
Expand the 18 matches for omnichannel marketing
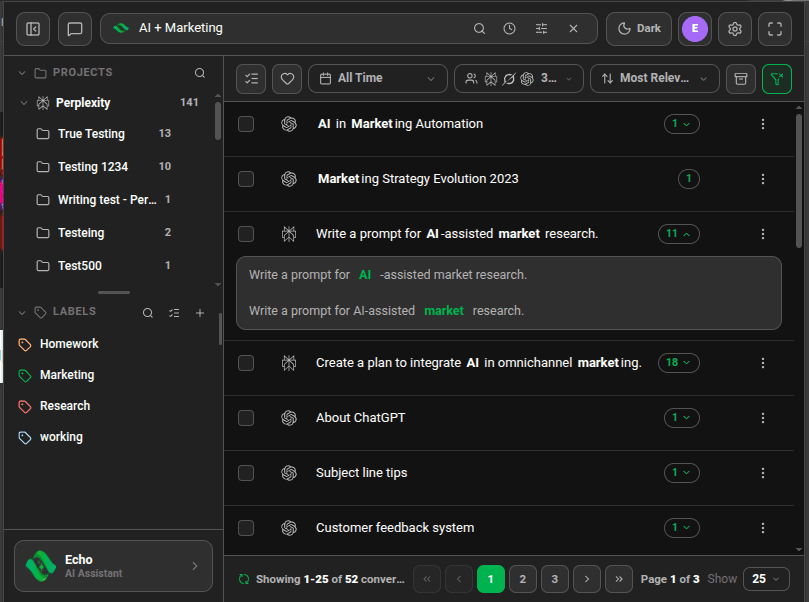point(678,363)
